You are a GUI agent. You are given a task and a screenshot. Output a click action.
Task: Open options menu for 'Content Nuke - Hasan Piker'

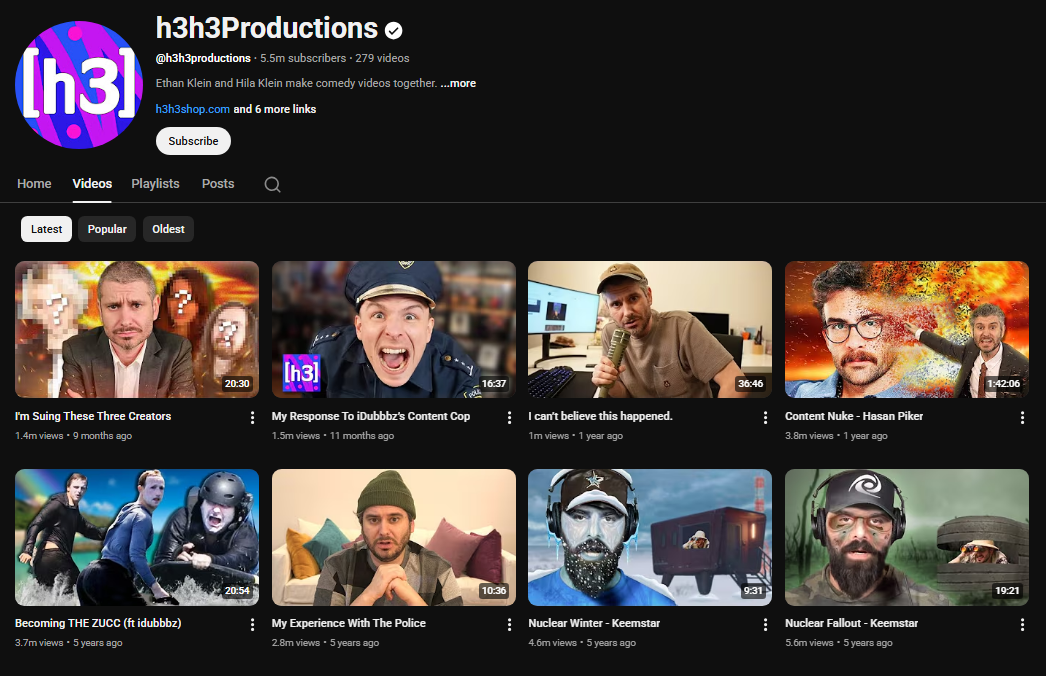(x=1022, y=417)
